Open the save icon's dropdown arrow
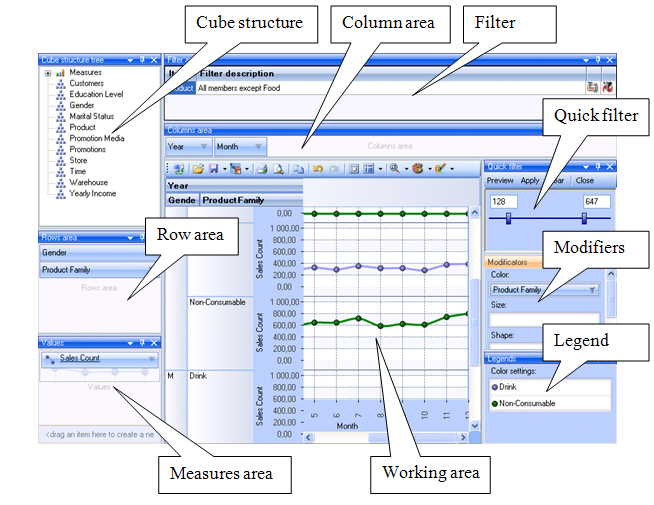654x505 pixels. pyautogui.click(x=224, y=169)
